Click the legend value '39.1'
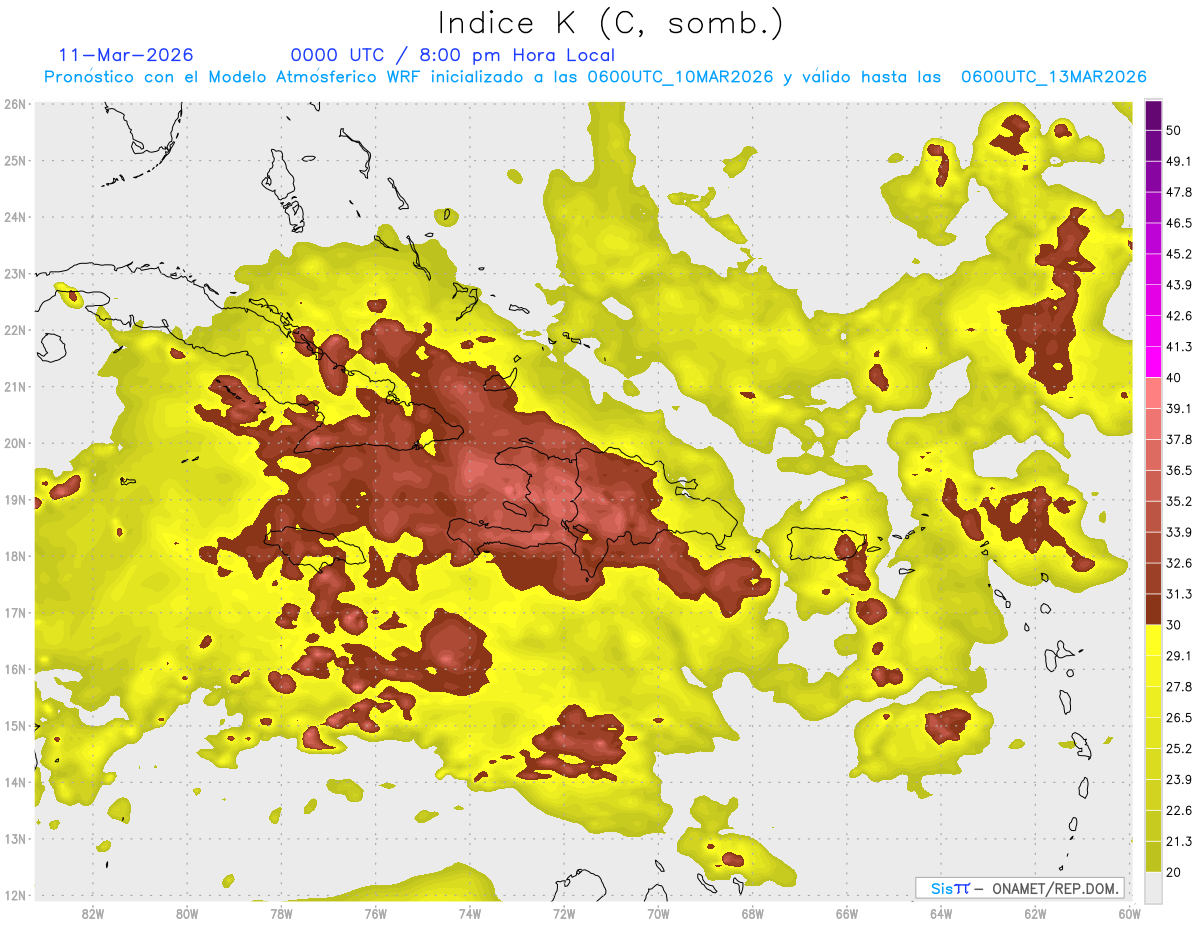Image resolution: width=1200 pixels, height=927 pixels. click(1178, 408)
